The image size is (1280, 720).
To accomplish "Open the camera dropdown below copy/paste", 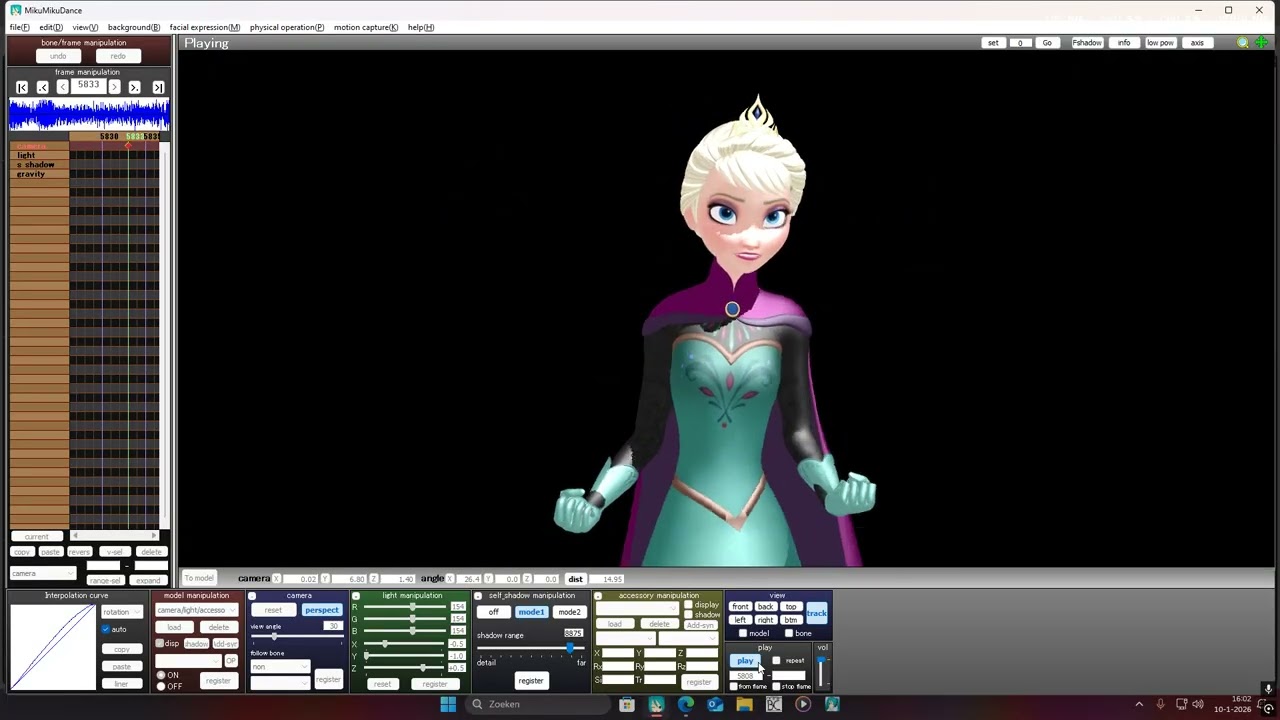I will tap(43, 573).
